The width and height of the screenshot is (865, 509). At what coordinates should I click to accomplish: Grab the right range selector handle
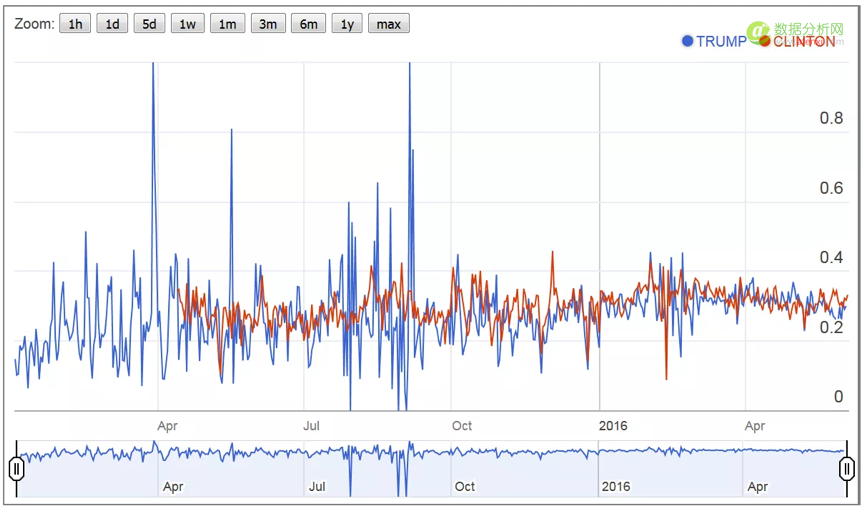847,468
